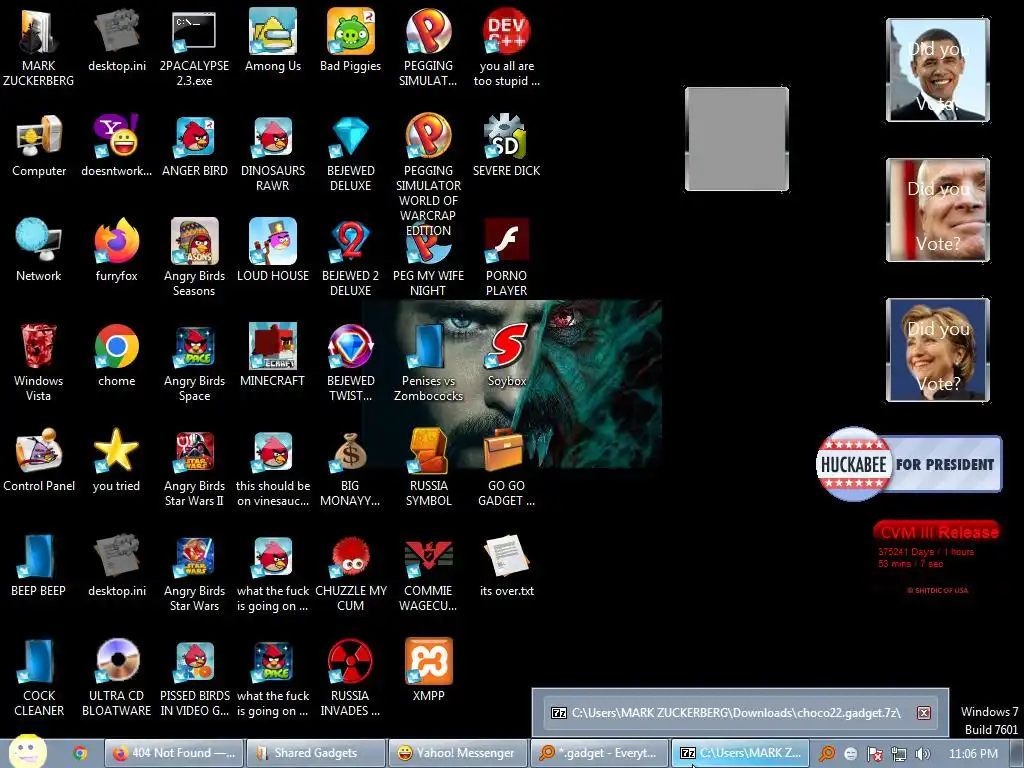Switch to the 7-Zip C:\Users\MARK Z... taskbar button

pyautogui.click(x=741, y=753)
